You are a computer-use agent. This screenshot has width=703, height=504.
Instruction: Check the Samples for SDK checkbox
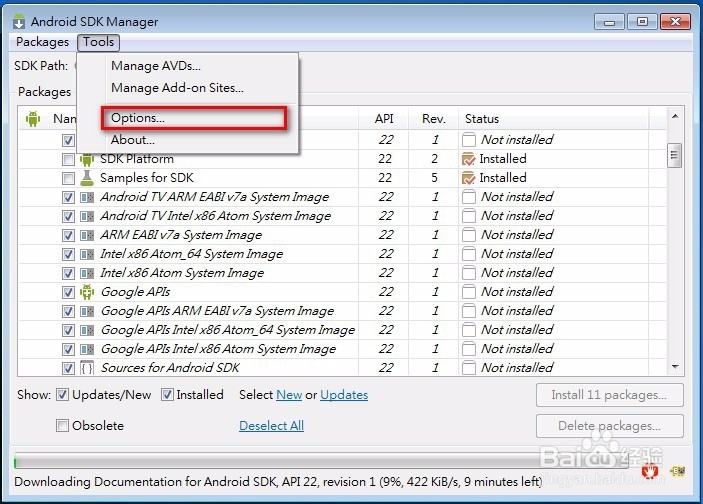click(x=68, y=178)
